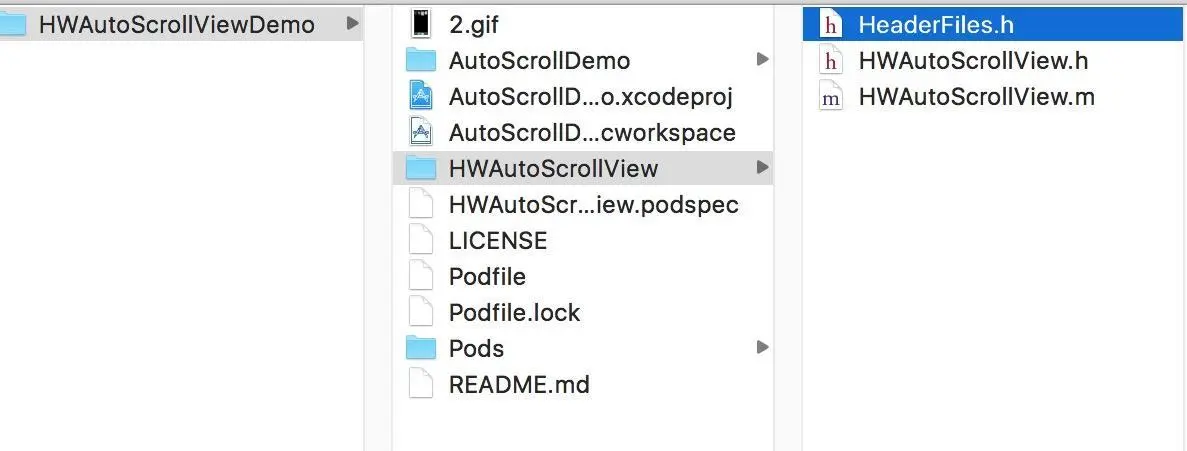Viewport: 1187px width, 451px height.
Task: Expand the AutoScrollDemo folder arrow
Action: tap(762, 59)
